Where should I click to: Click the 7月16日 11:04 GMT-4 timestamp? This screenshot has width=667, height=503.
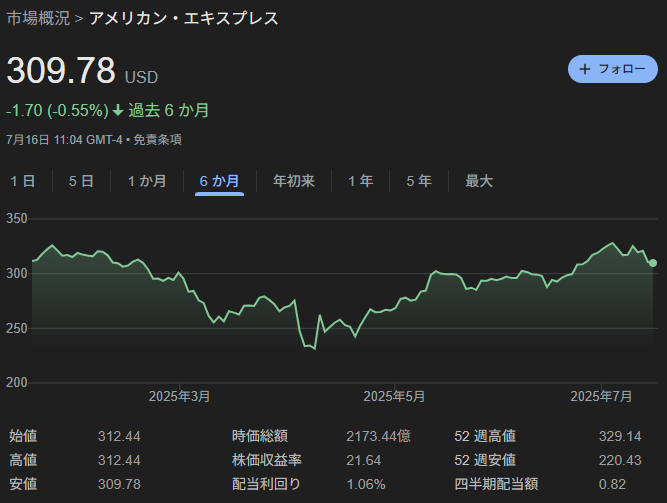point(64,140)
